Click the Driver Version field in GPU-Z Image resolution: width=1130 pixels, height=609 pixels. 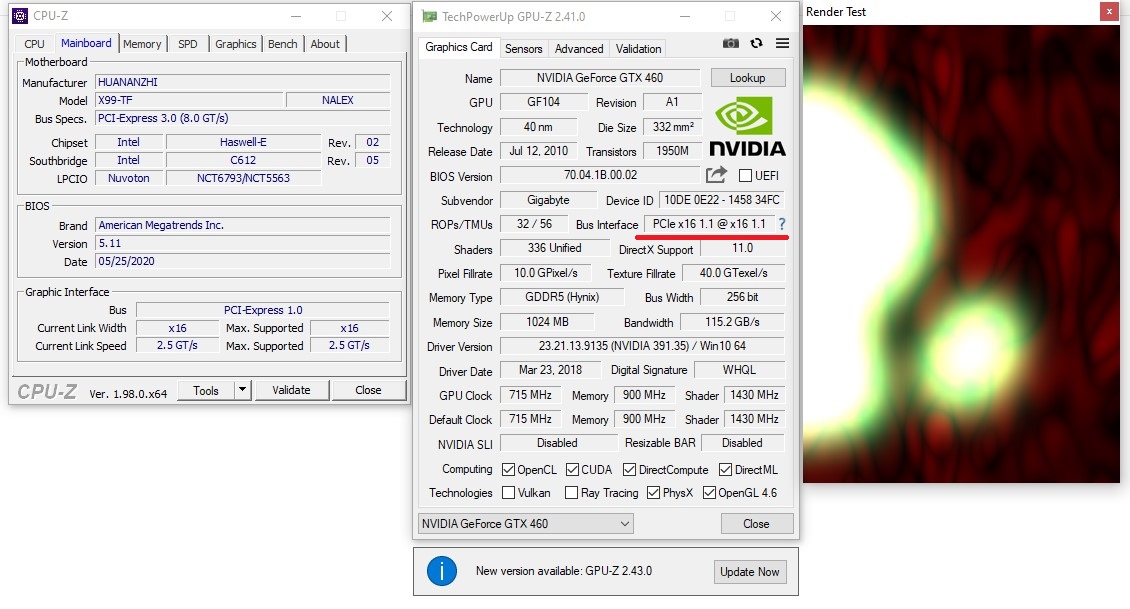642,346
